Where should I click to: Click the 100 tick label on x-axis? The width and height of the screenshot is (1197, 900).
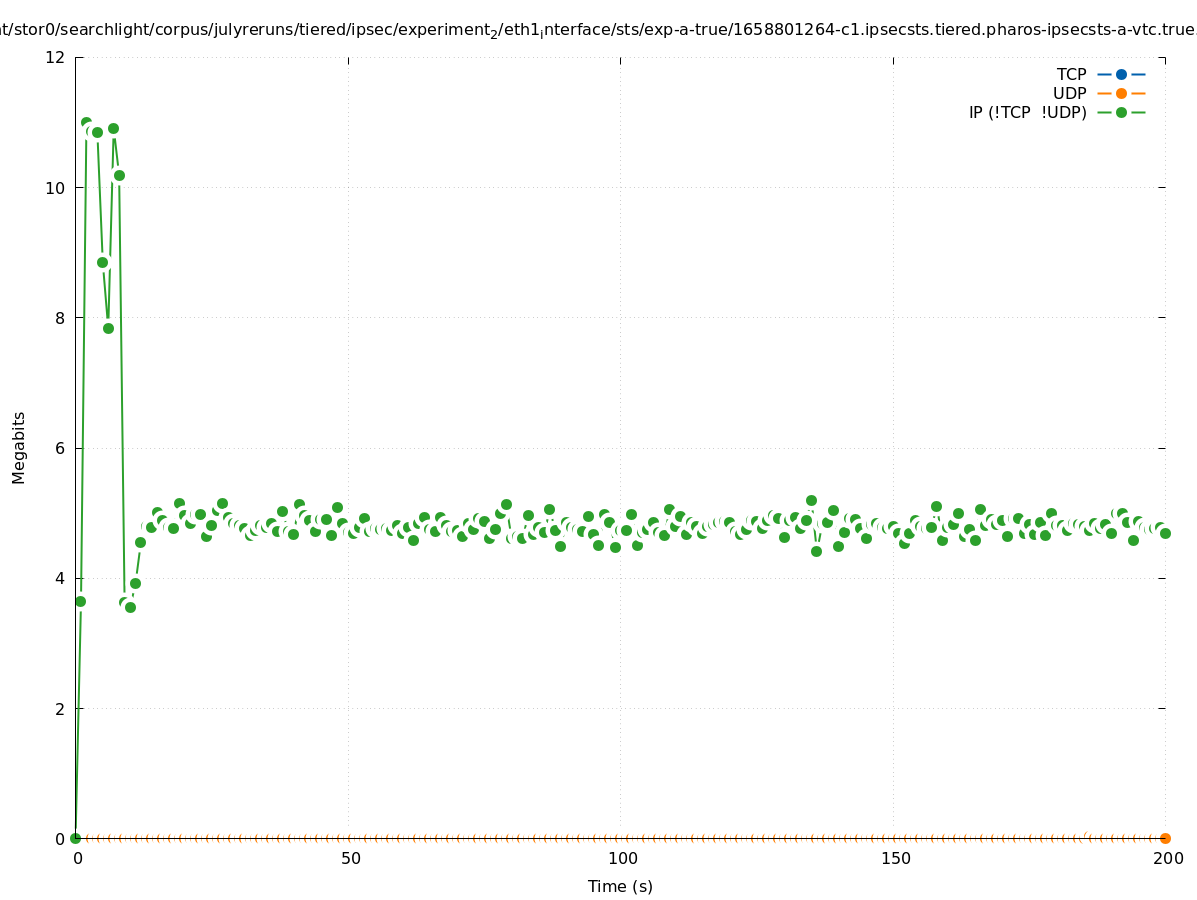click(x=622, y=858)
